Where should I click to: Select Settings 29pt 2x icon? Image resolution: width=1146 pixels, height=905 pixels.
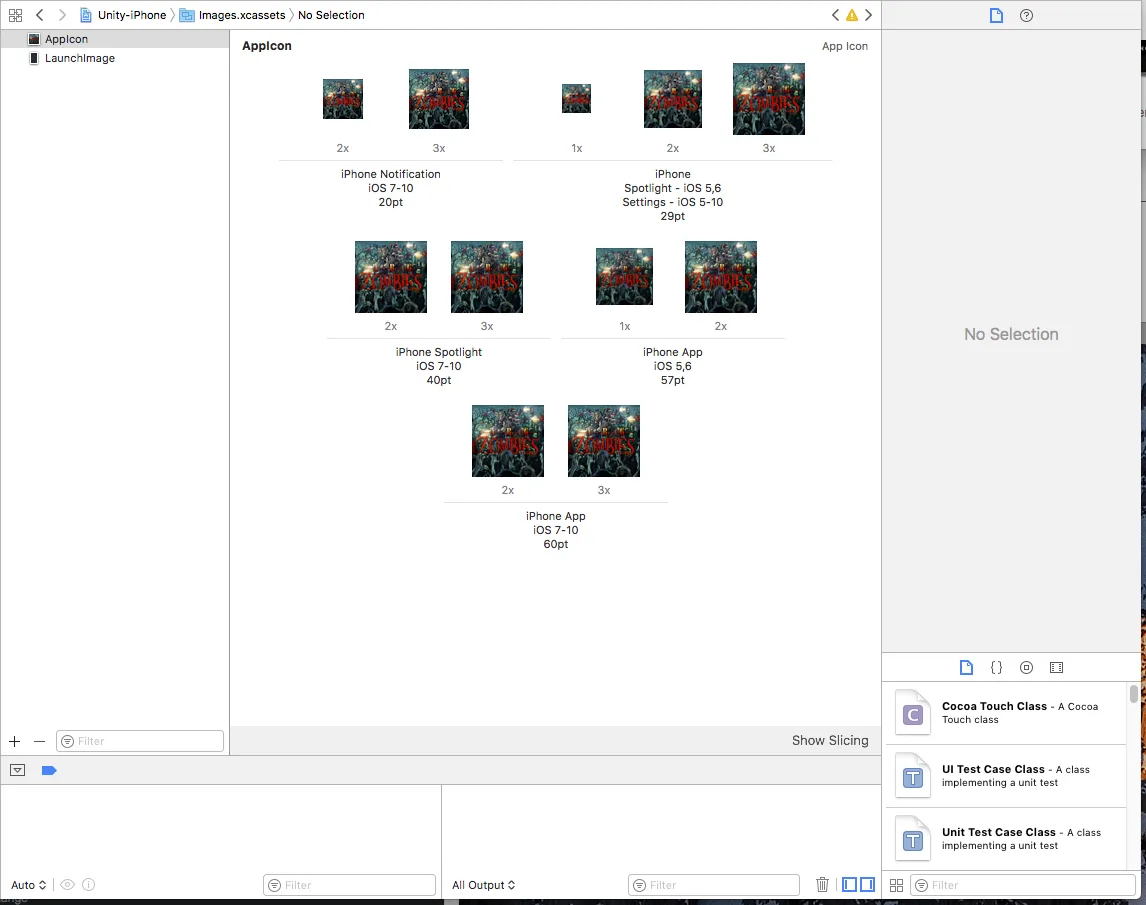[x=672, y=99]
